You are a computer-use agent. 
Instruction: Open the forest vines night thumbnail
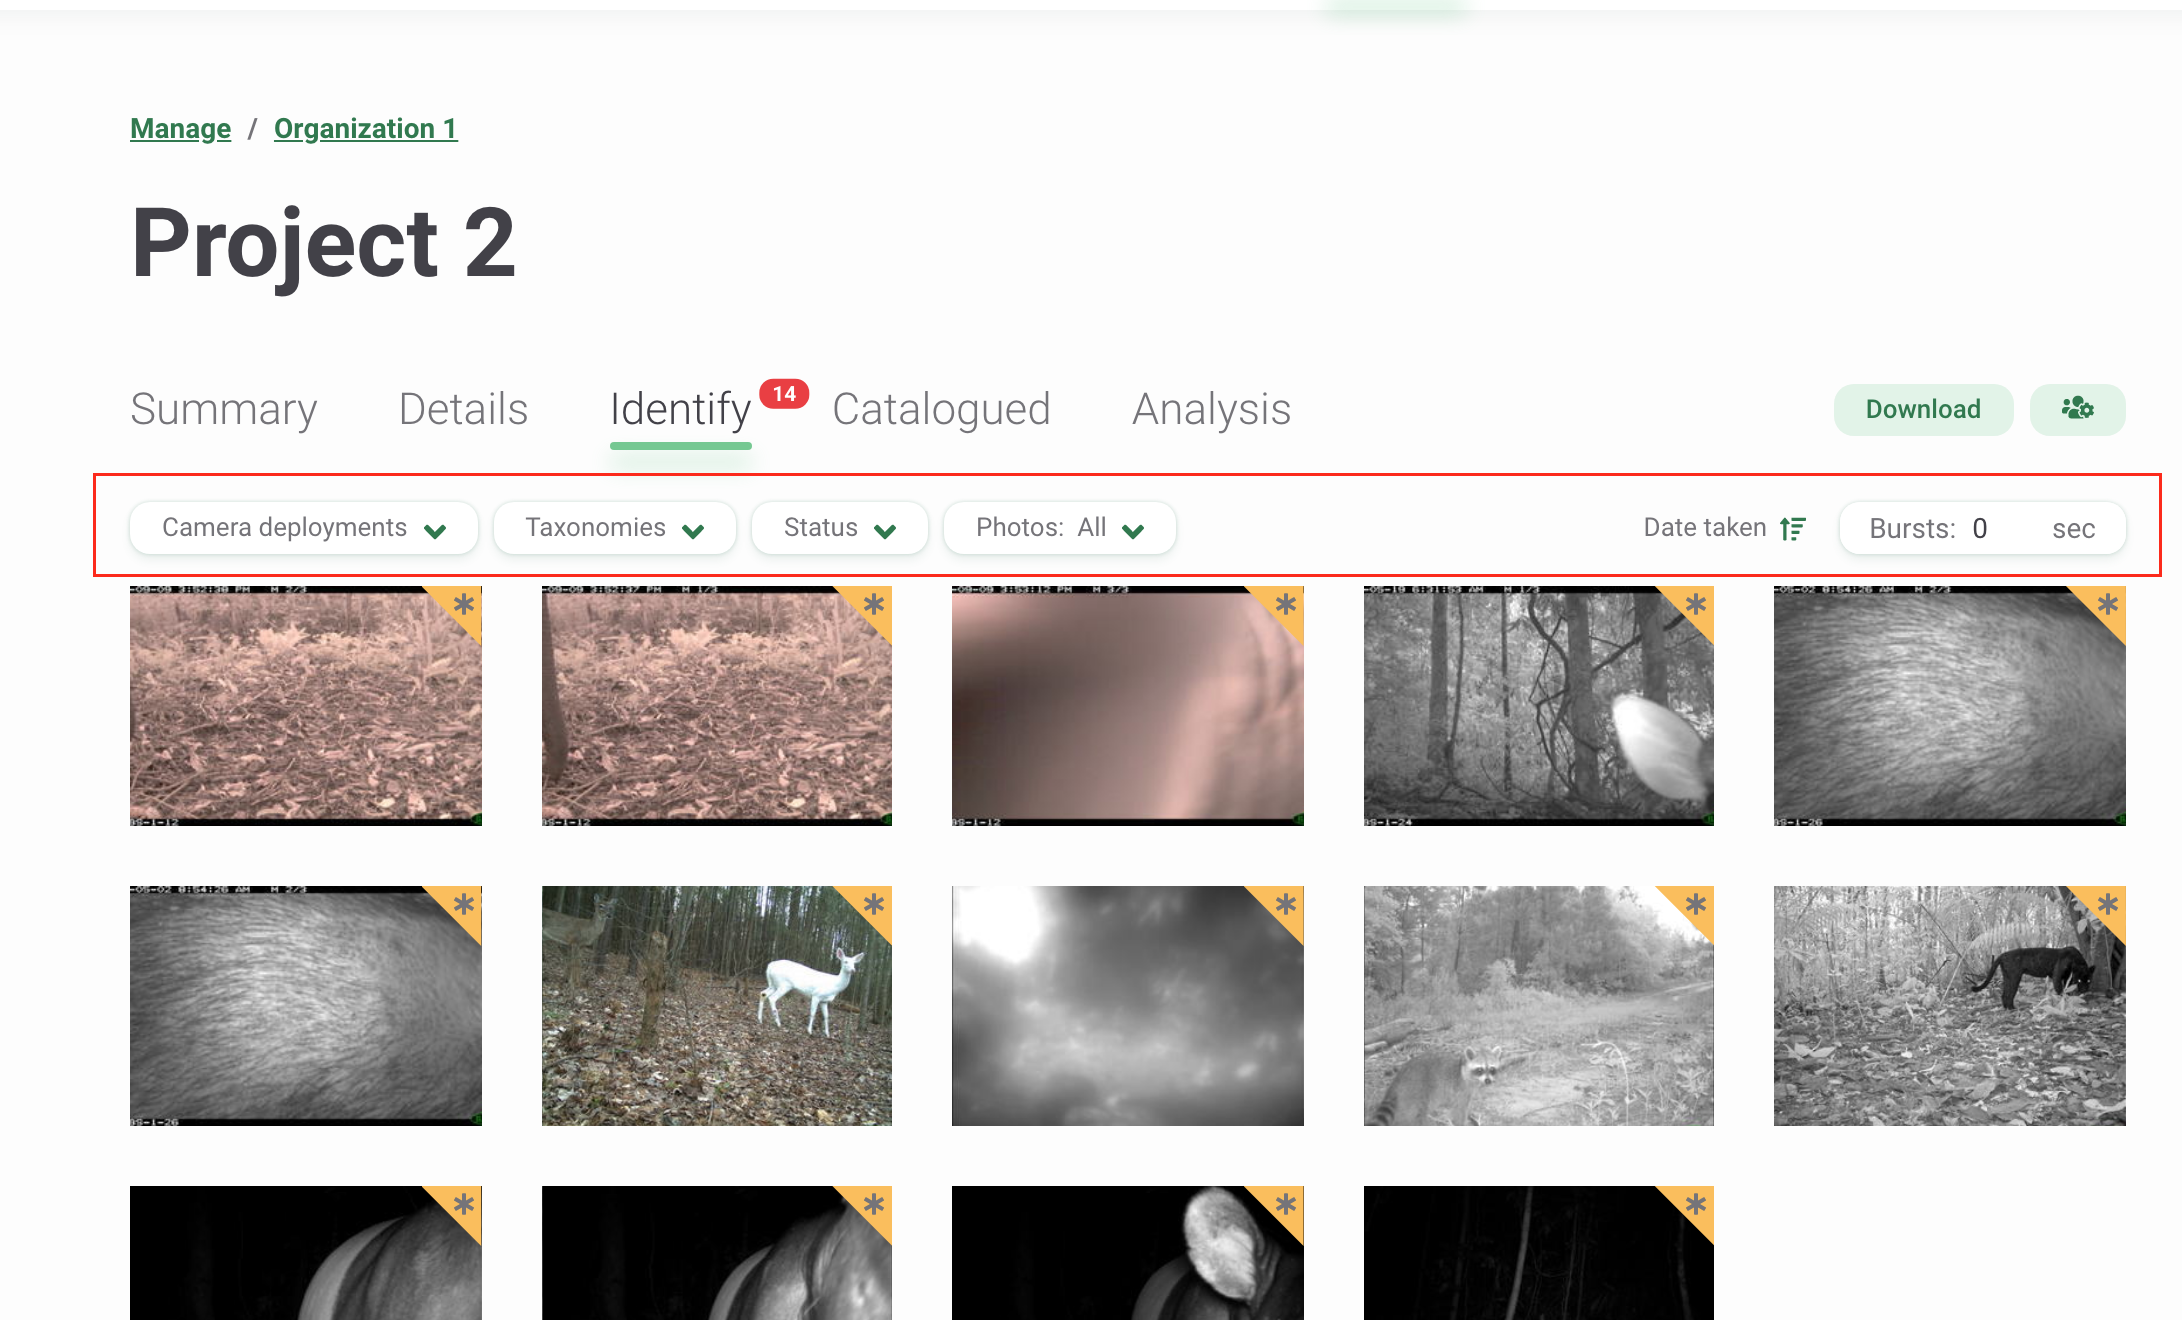point(1539,706)
